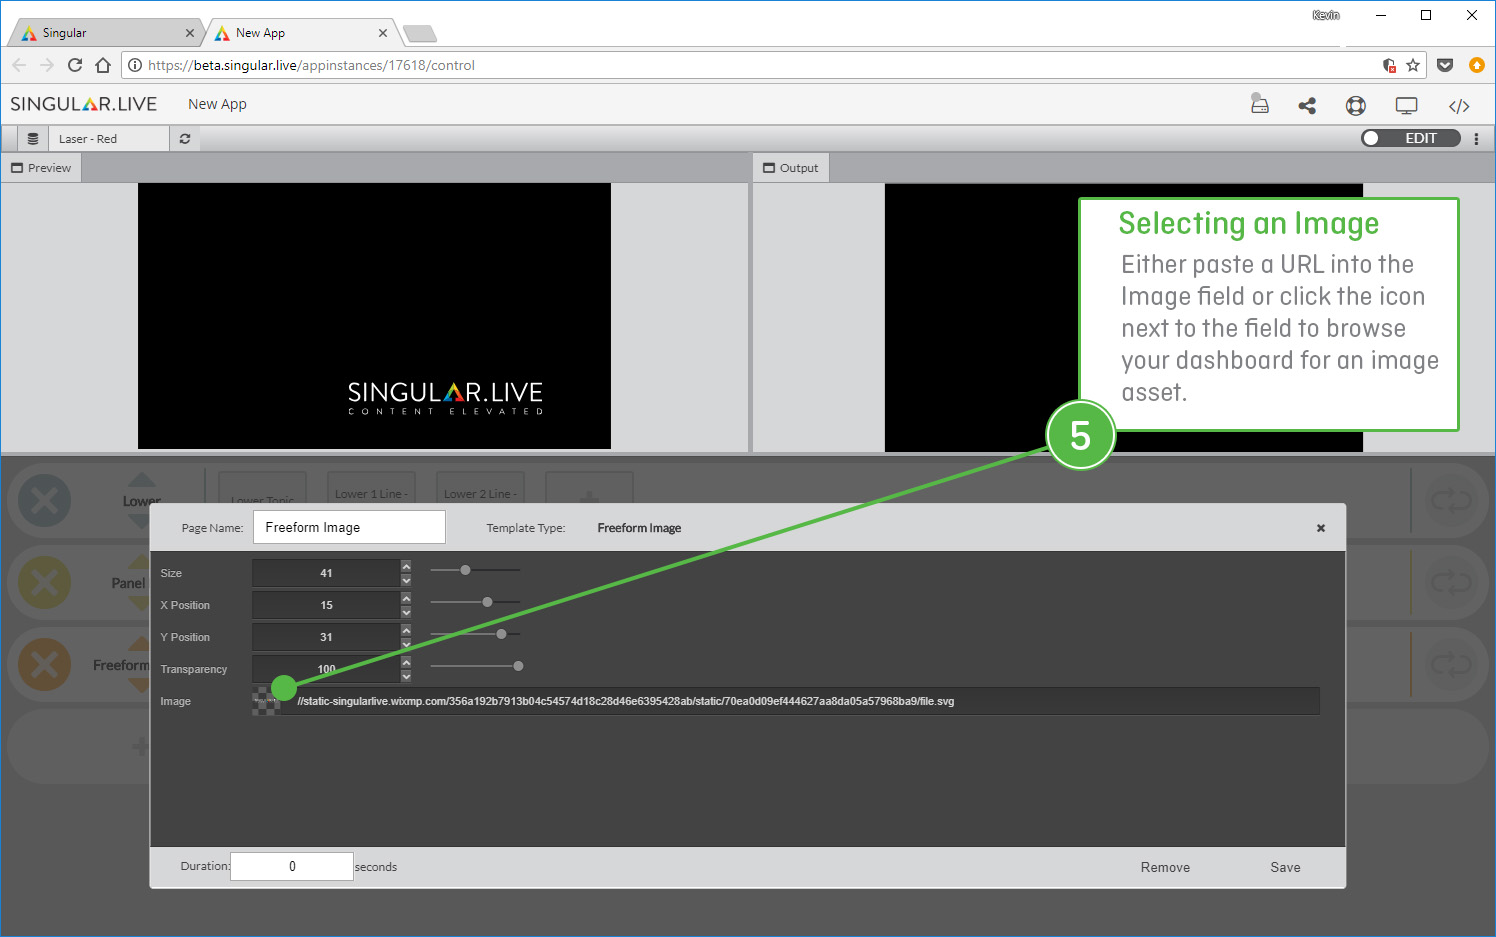Viewport: 1496px width, 937px height.
Task: Open a new browser tab
Action: click(x=420, y=34)
